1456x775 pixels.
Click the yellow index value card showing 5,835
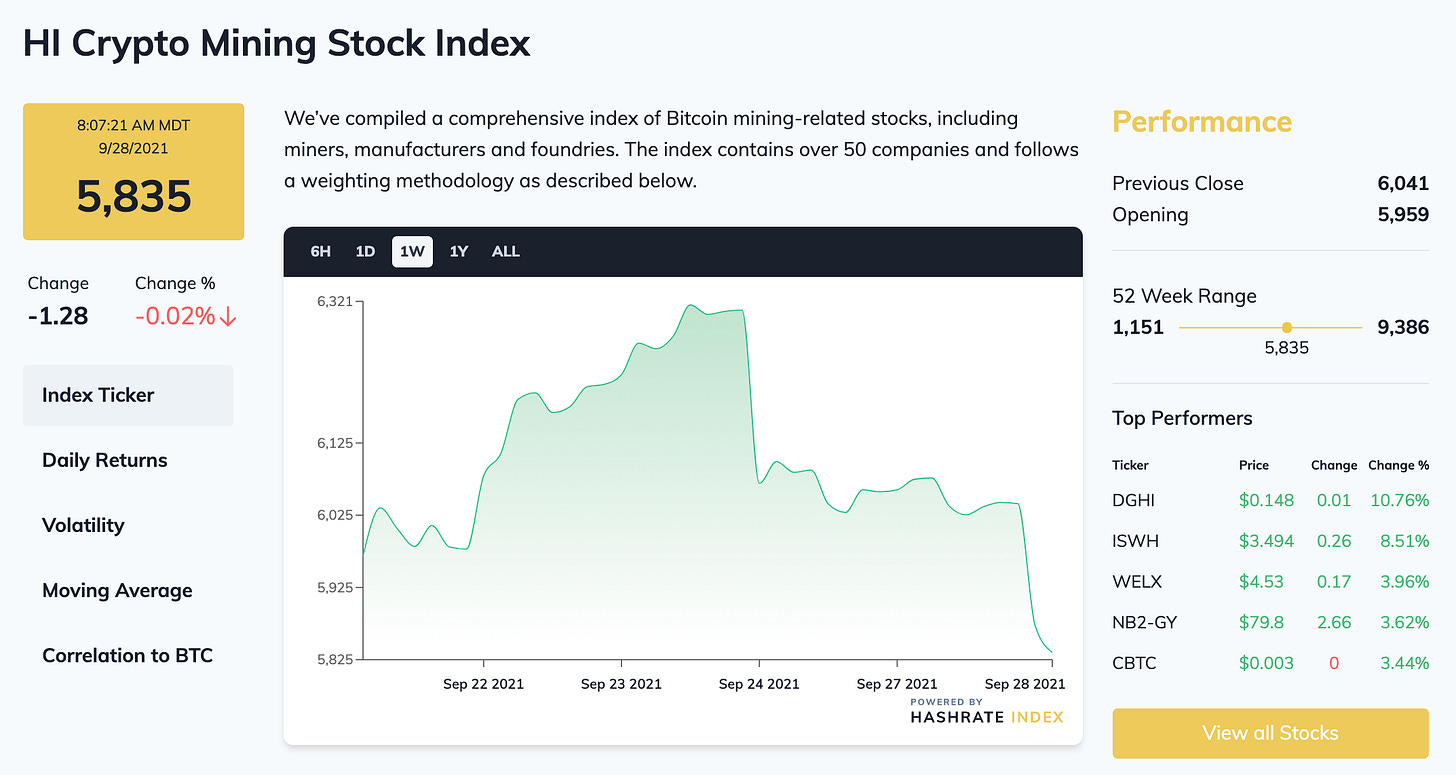[x=133, y=172]
